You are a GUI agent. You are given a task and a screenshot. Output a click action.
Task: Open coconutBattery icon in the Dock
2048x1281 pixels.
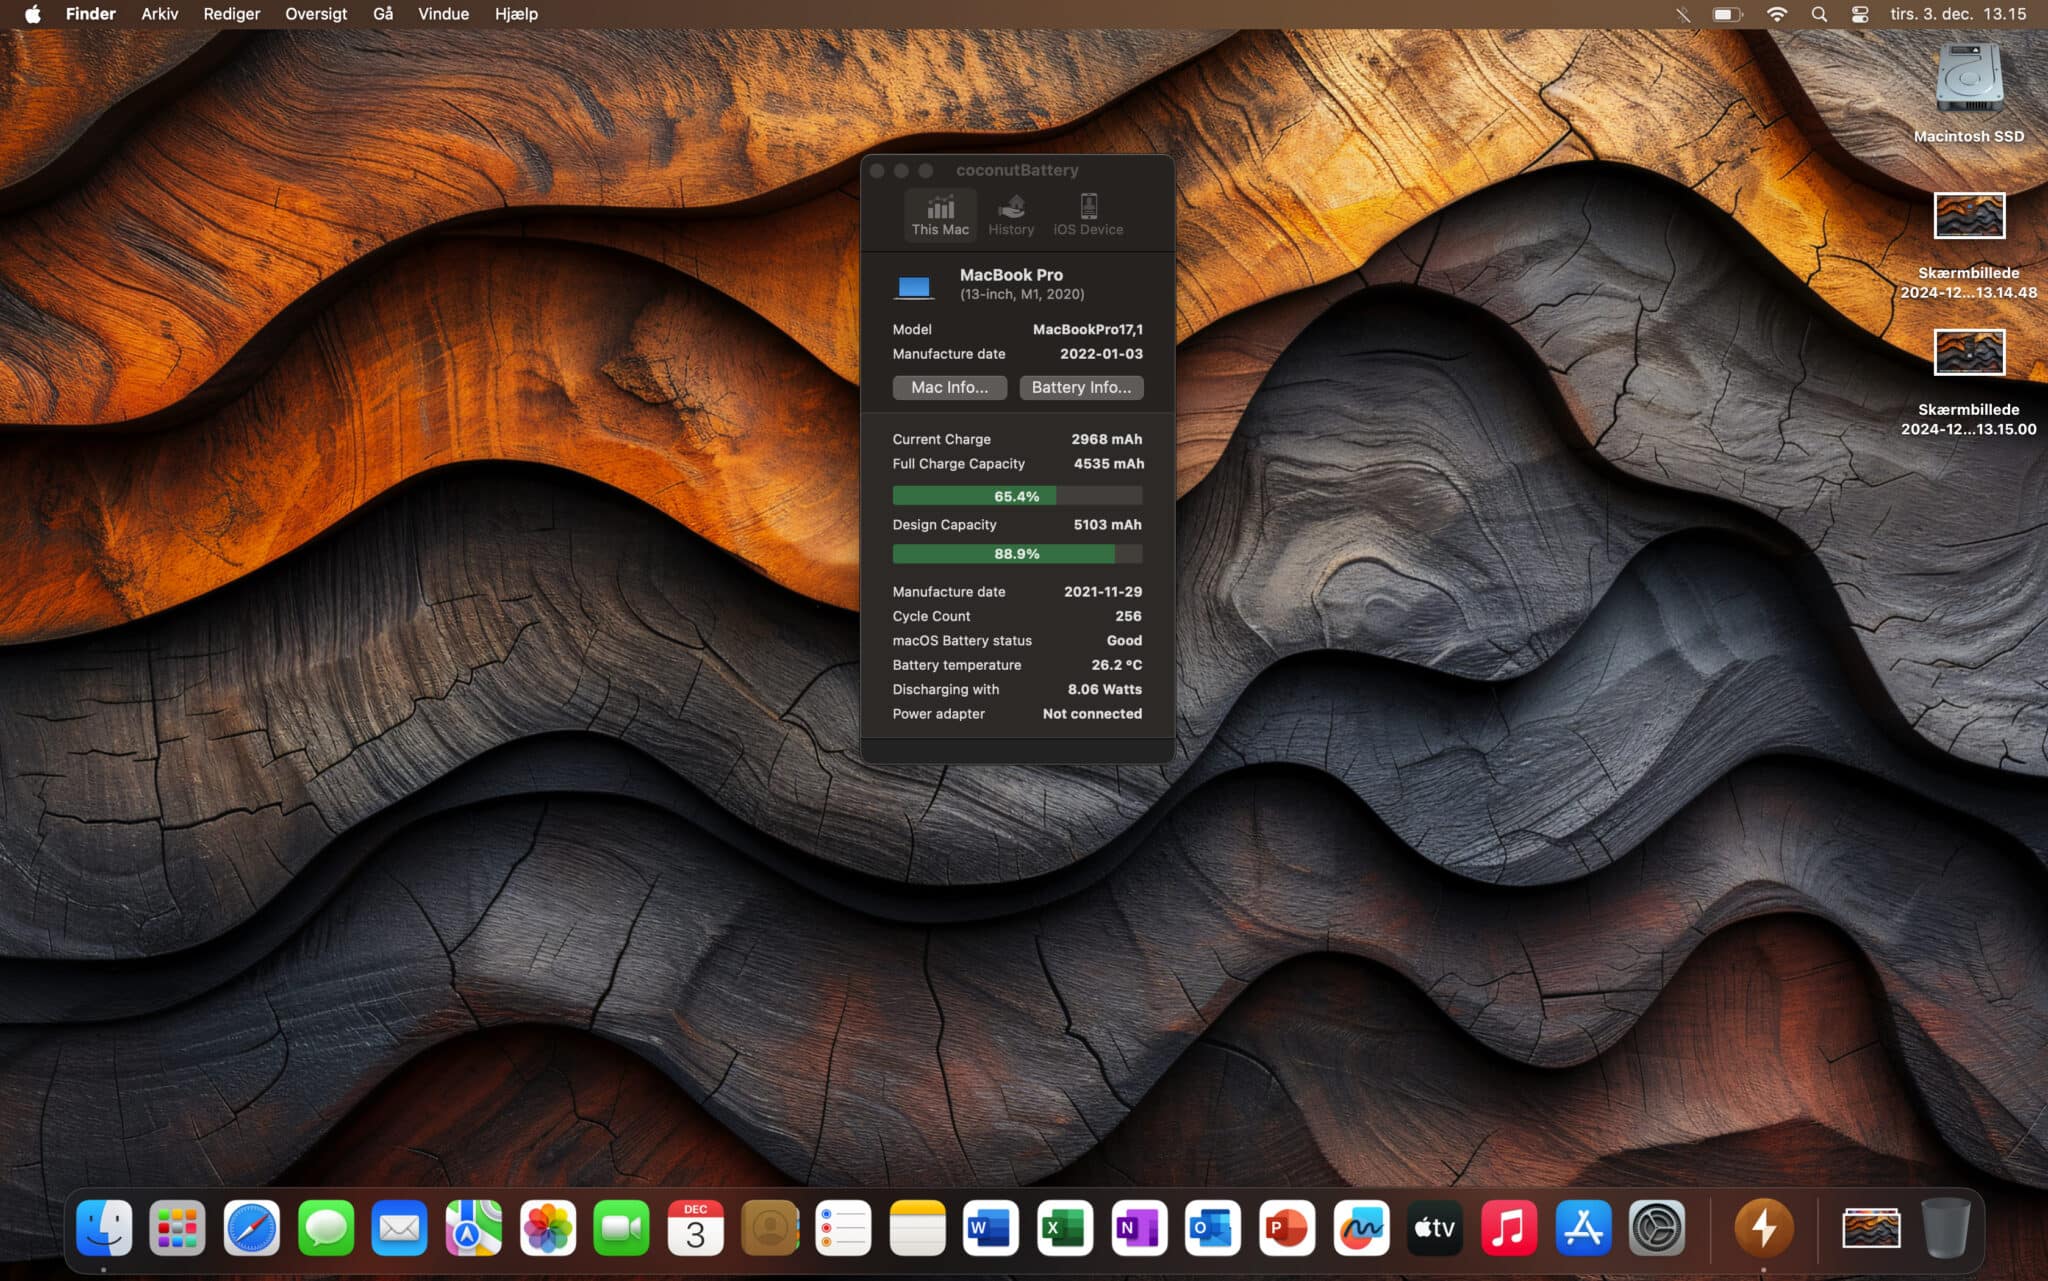click(x=1762, y=1228)
